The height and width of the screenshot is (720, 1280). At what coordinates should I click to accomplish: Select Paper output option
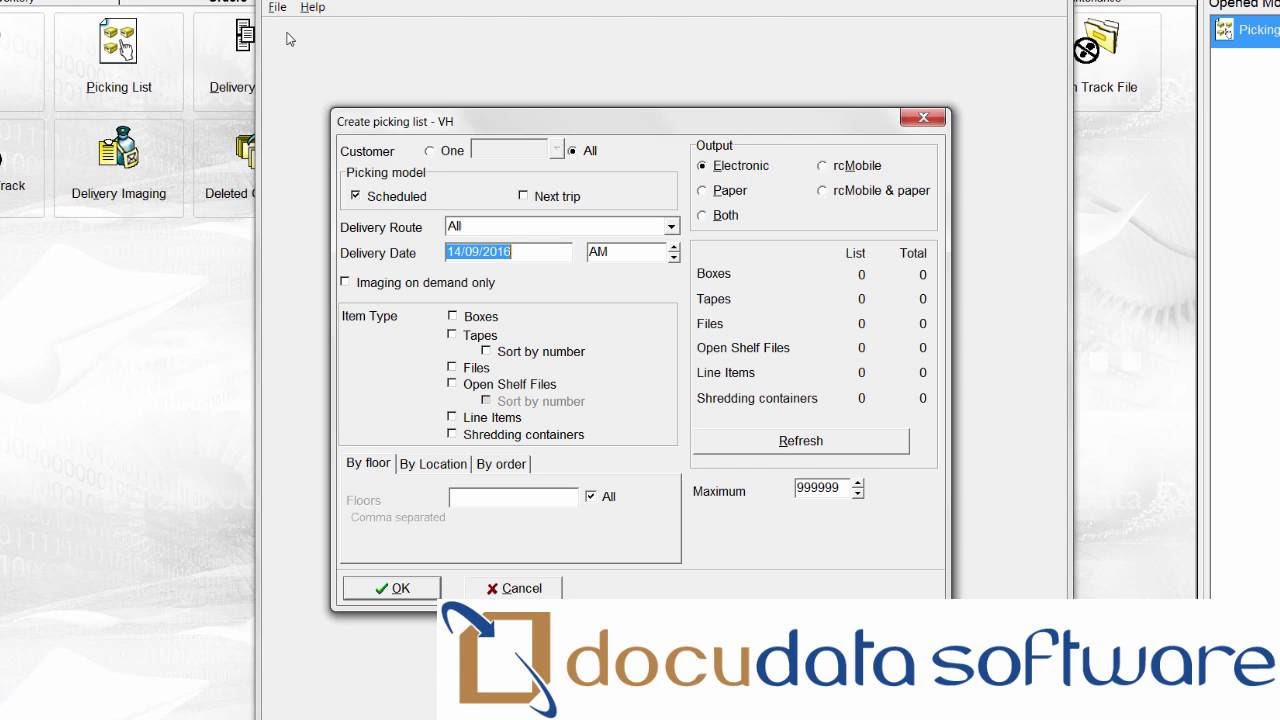[702, 190]
